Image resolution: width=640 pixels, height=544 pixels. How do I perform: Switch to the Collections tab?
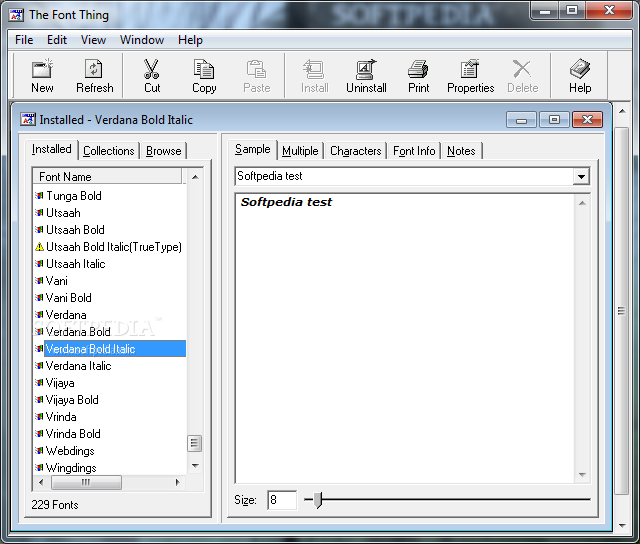point(109,151)
